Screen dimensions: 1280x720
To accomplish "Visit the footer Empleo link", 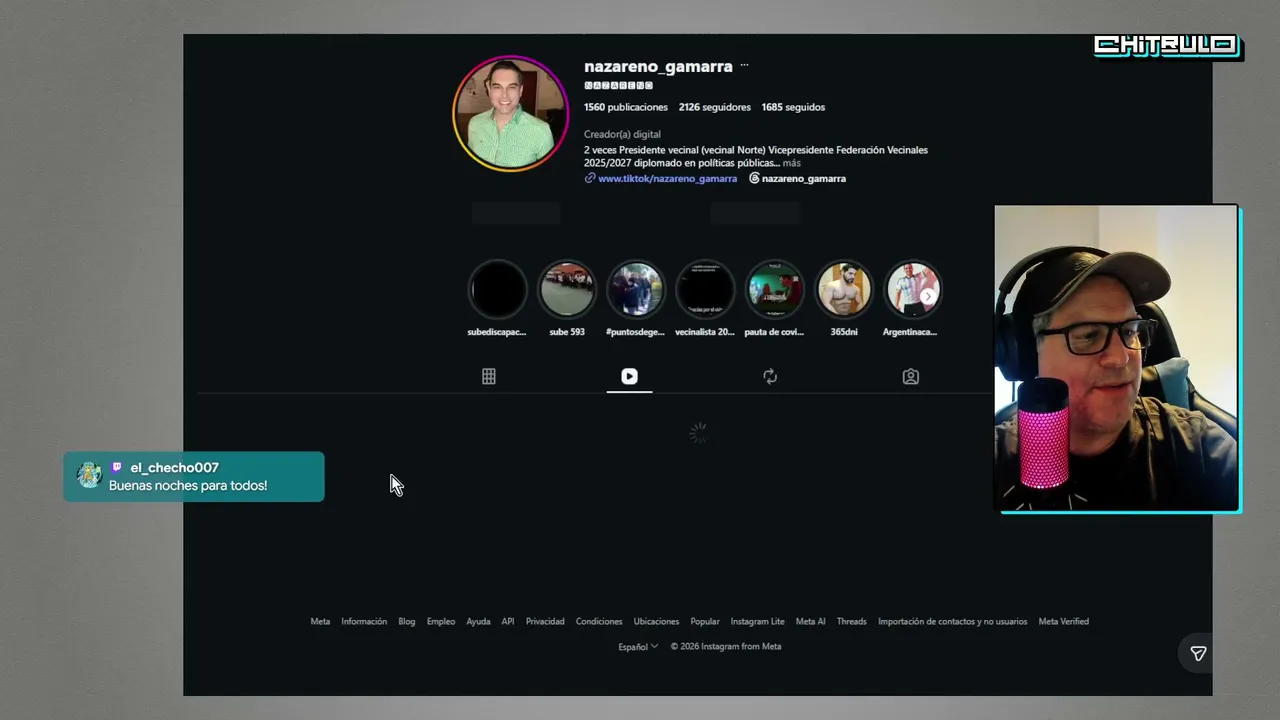I will coord(441,621).
